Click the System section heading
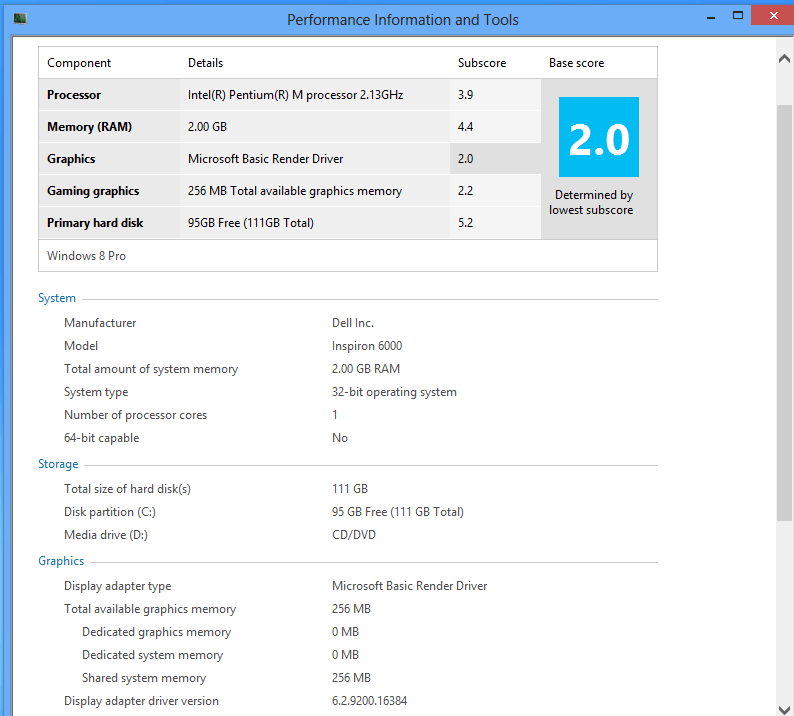This screenshot has width=794, height=716. click(57, 298)
